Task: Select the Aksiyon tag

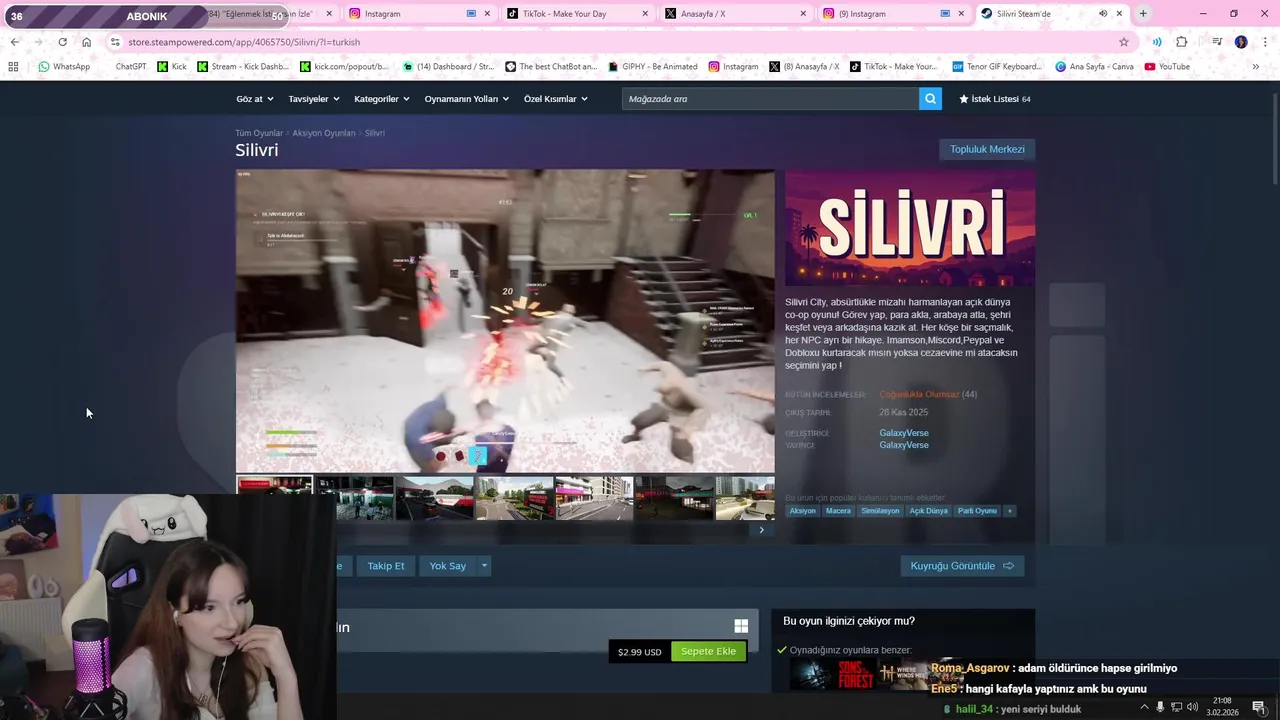Action: (802, 511)
